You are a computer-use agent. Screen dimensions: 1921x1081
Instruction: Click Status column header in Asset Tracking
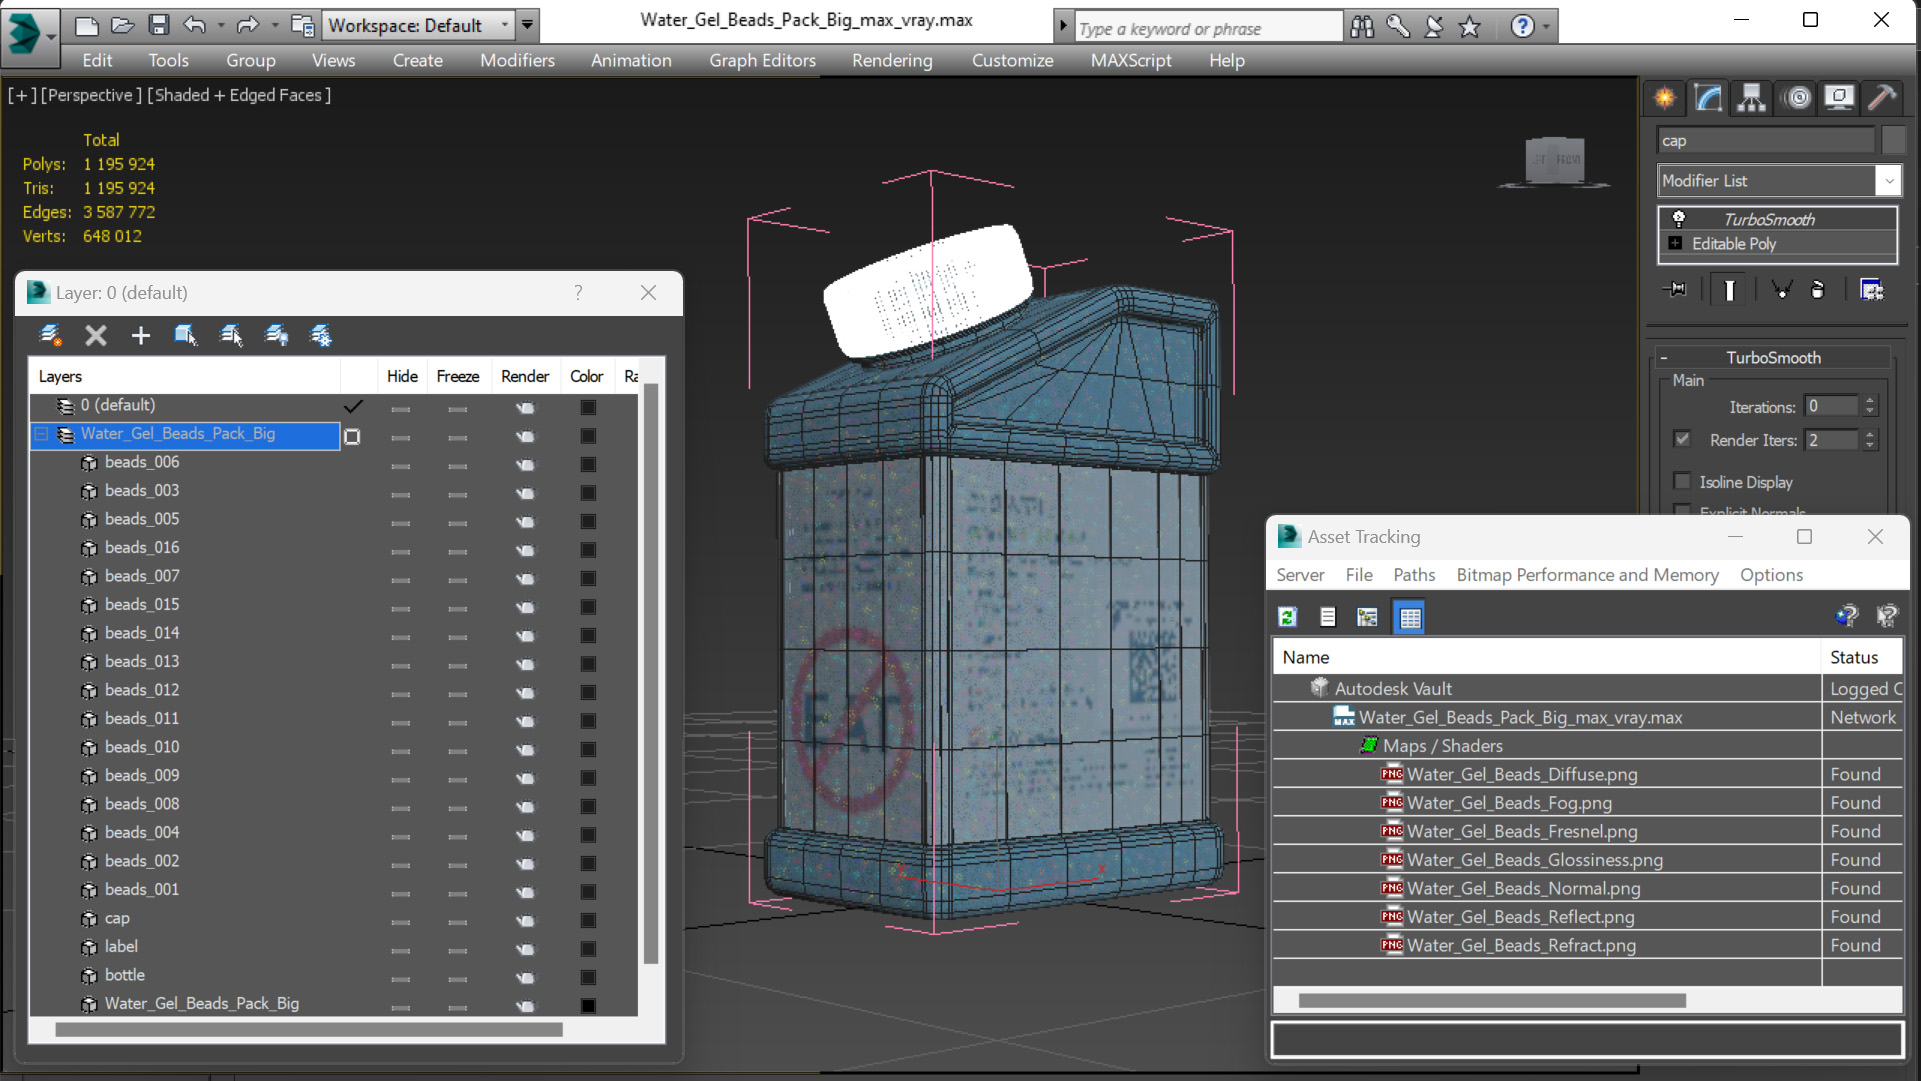pos(1862,657)
